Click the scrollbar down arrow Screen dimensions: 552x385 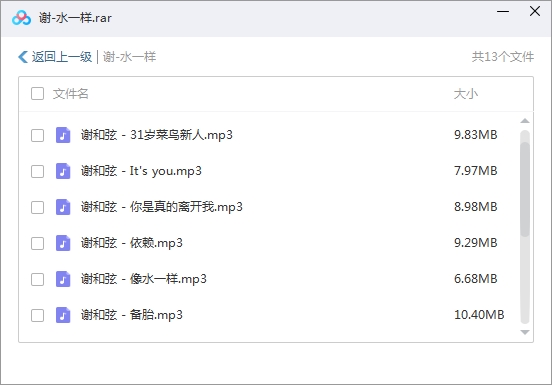pos(525,332)
